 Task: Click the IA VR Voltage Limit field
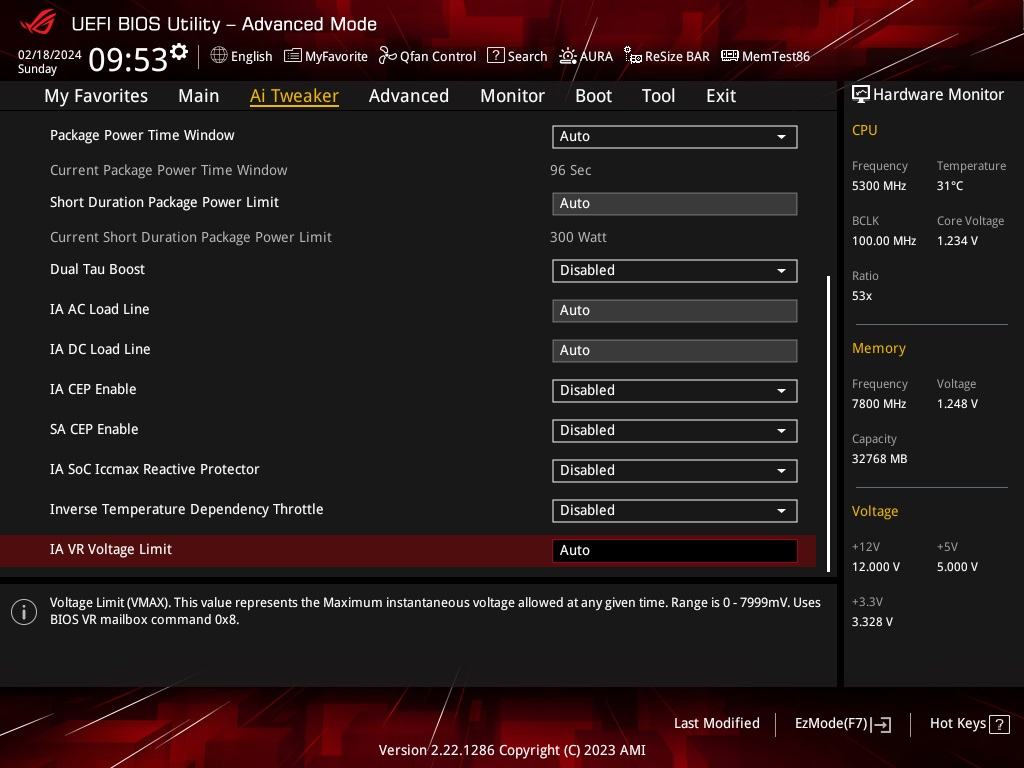(675, 551)
